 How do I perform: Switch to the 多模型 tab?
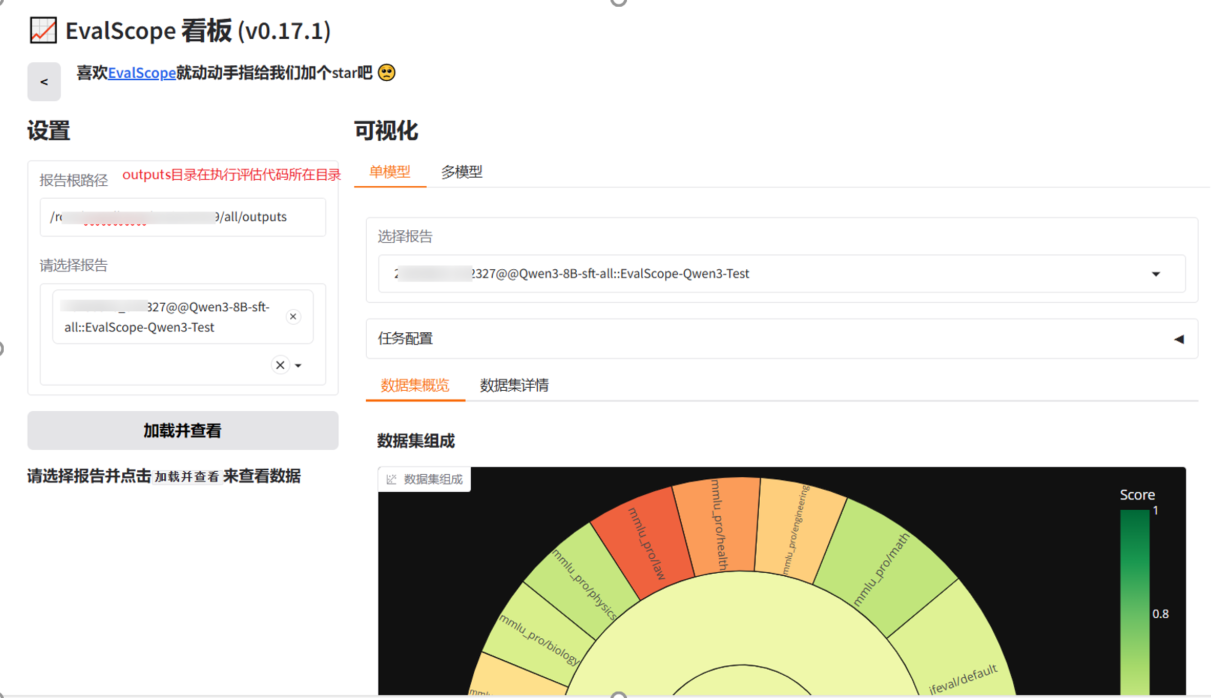point(462,172)
